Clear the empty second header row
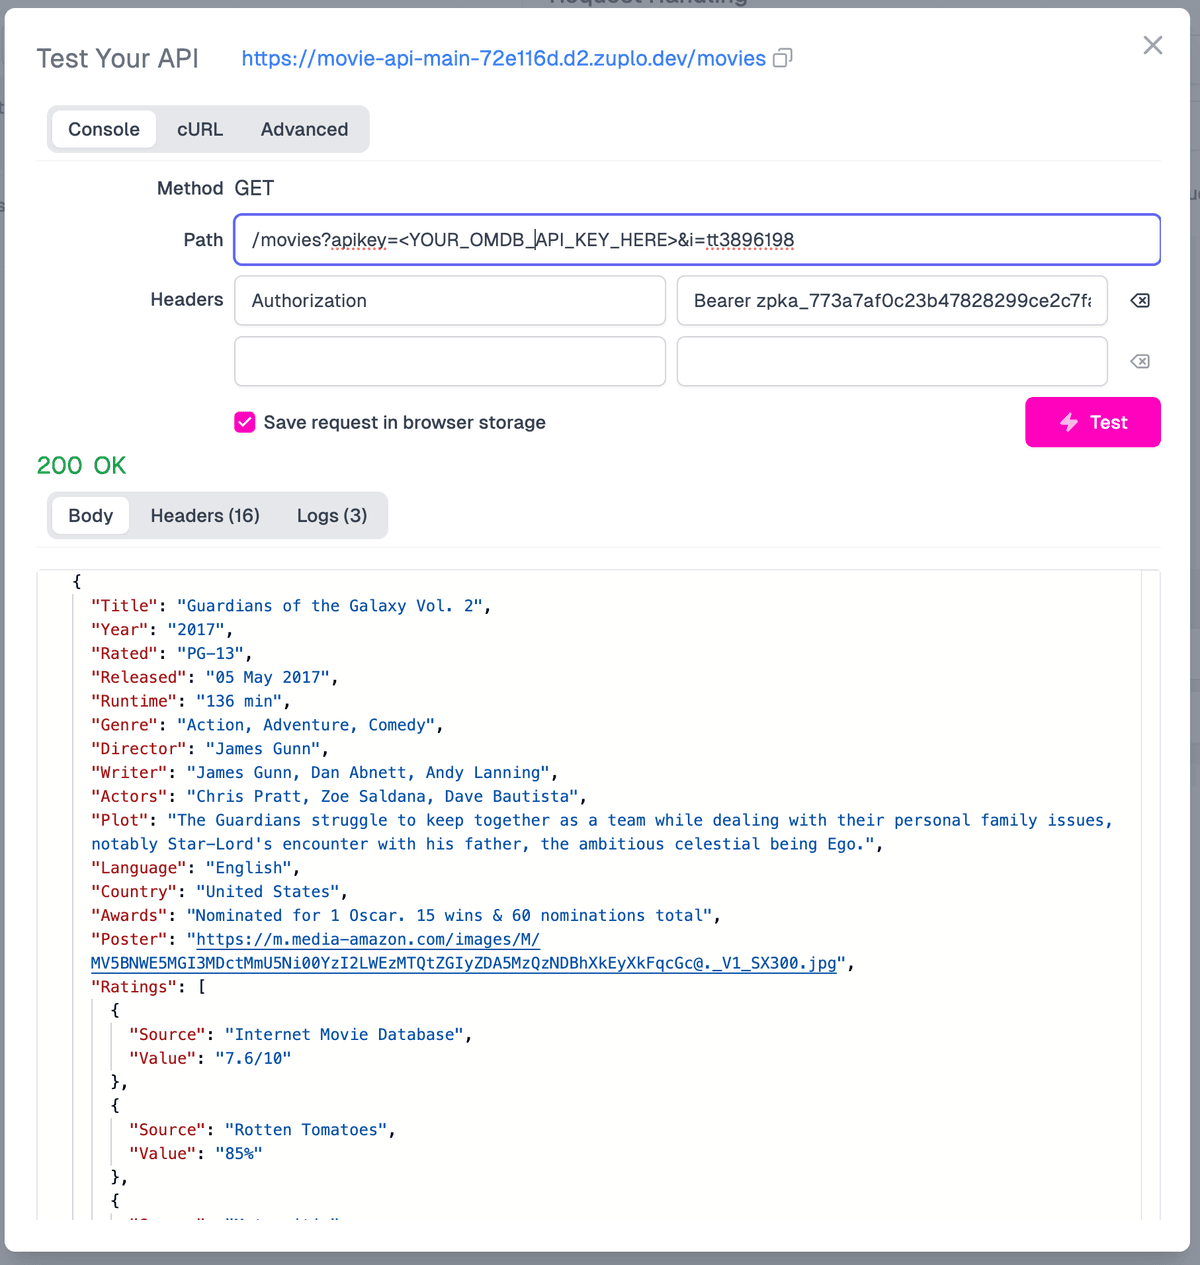The width and height of the screenshot is (1200, 1265). [x=1139, y=361]
